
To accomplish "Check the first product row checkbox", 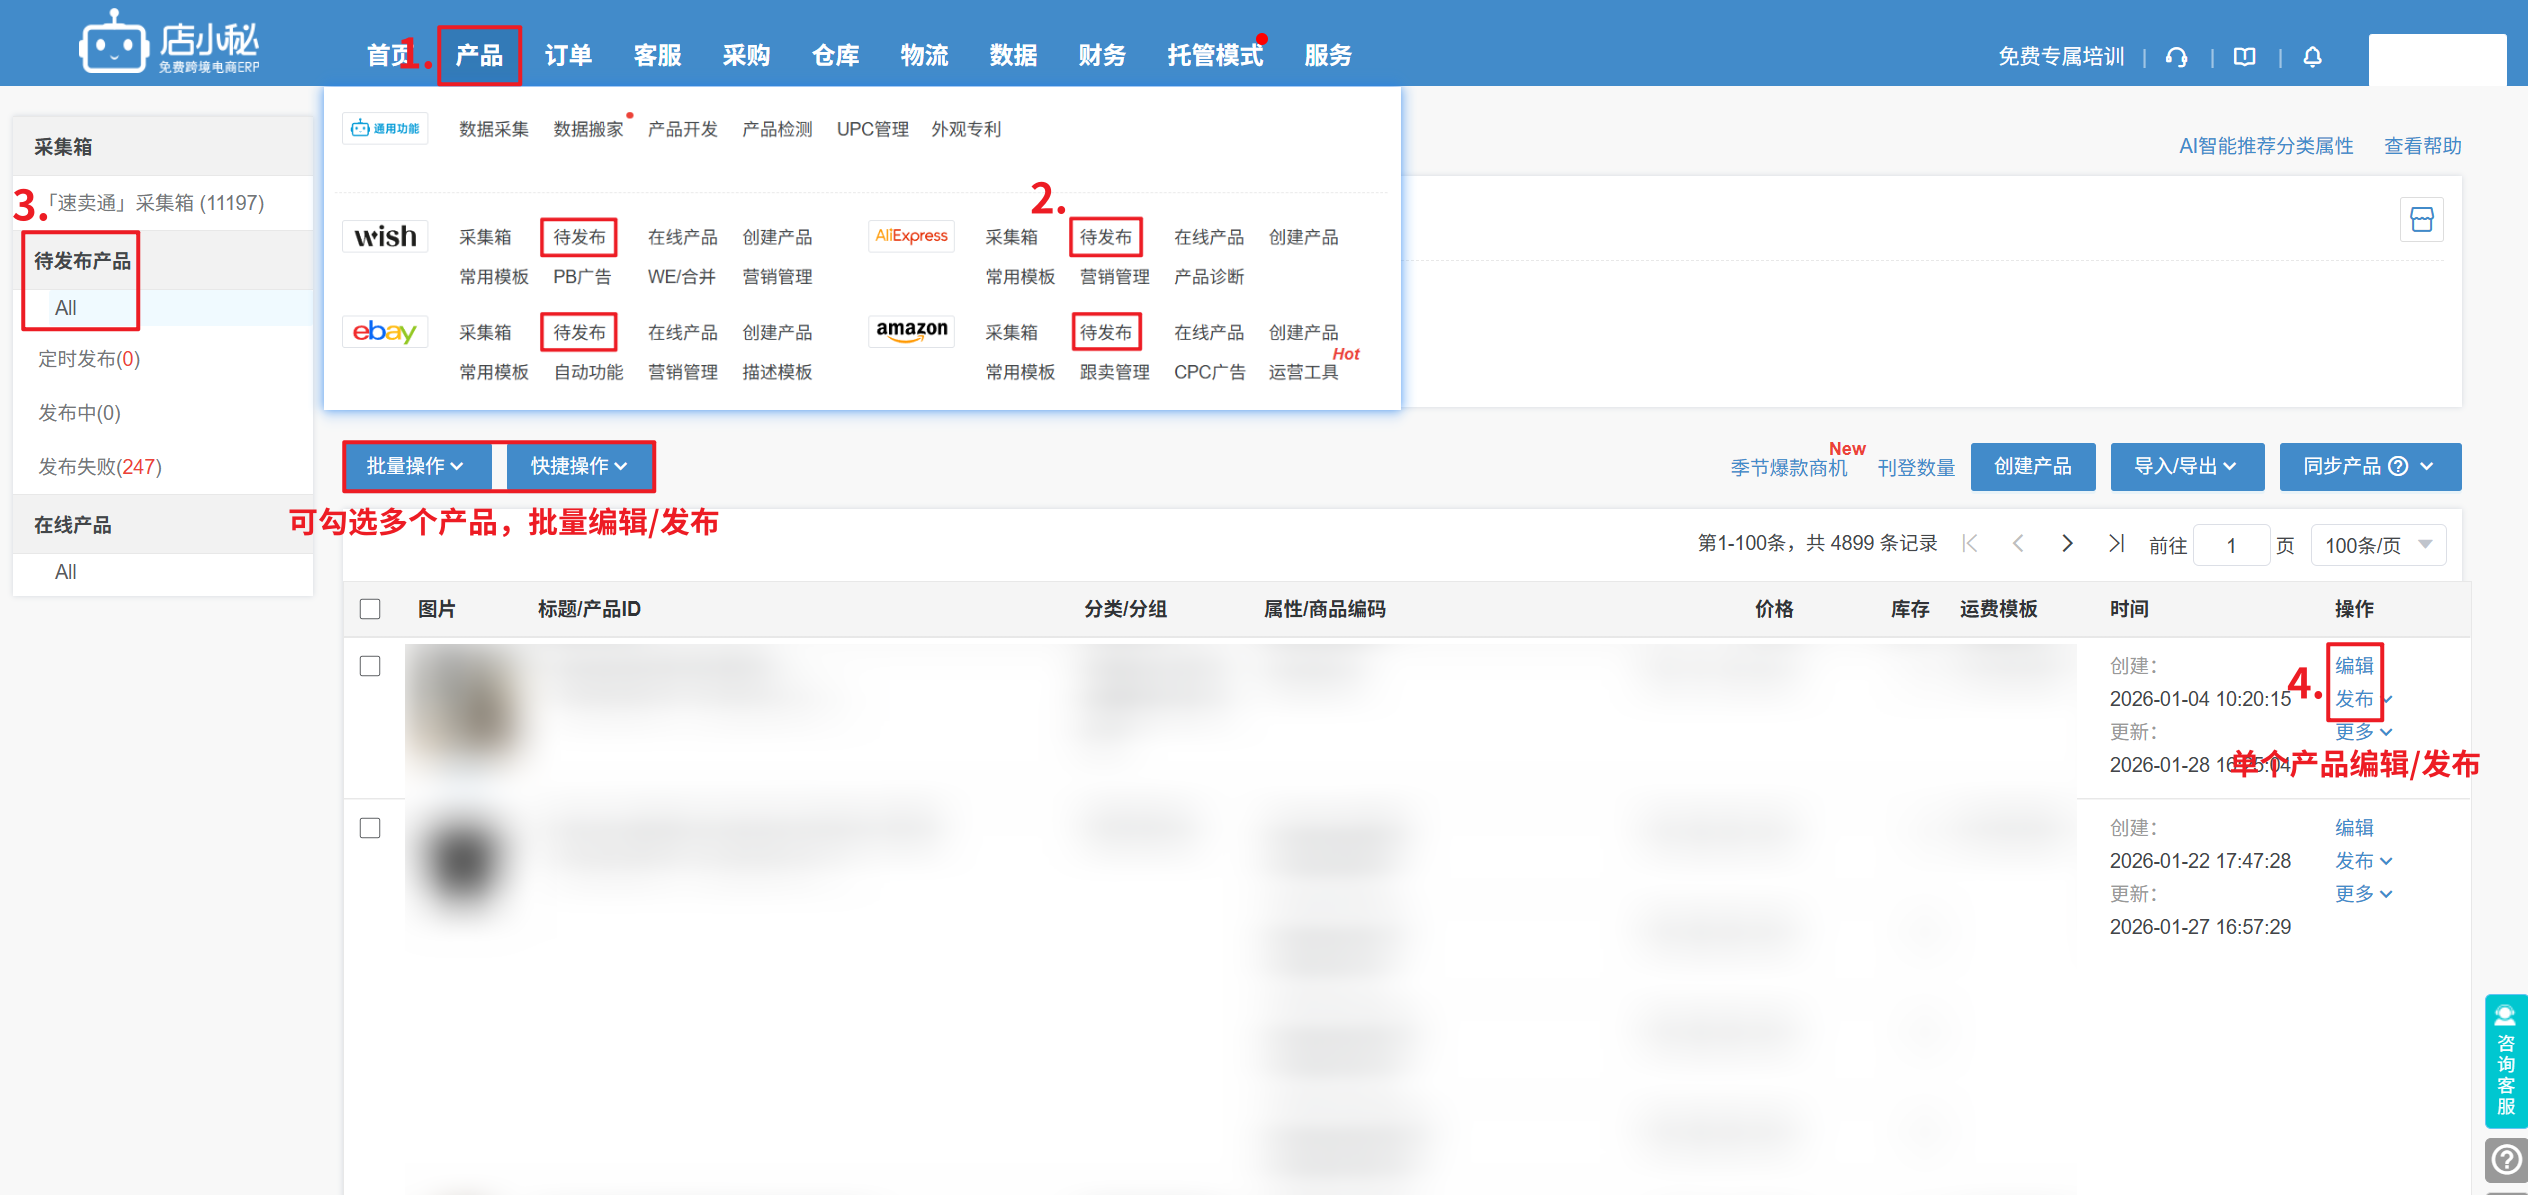I will (x=370, y=666).
